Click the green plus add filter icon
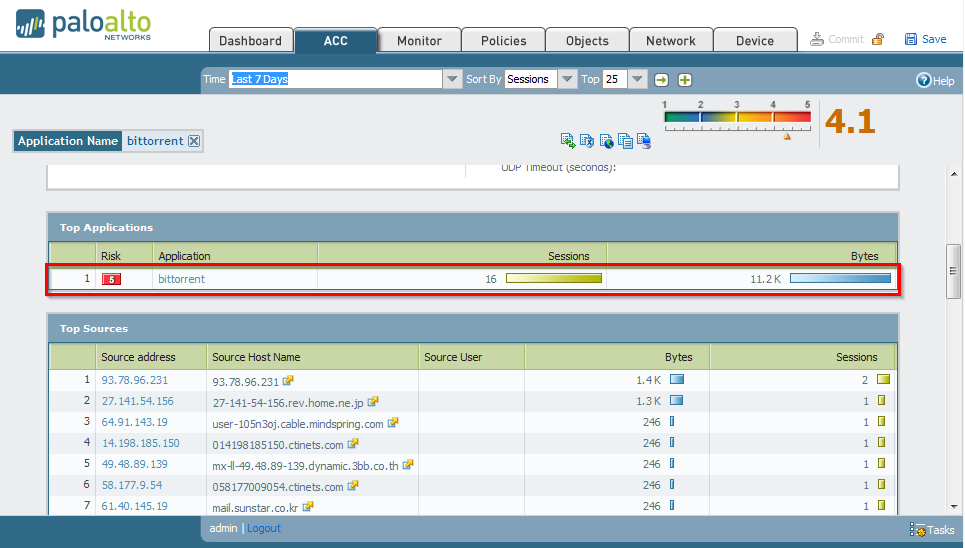The width and height of the screenshot is (965, 548). (x=685, y=80)
